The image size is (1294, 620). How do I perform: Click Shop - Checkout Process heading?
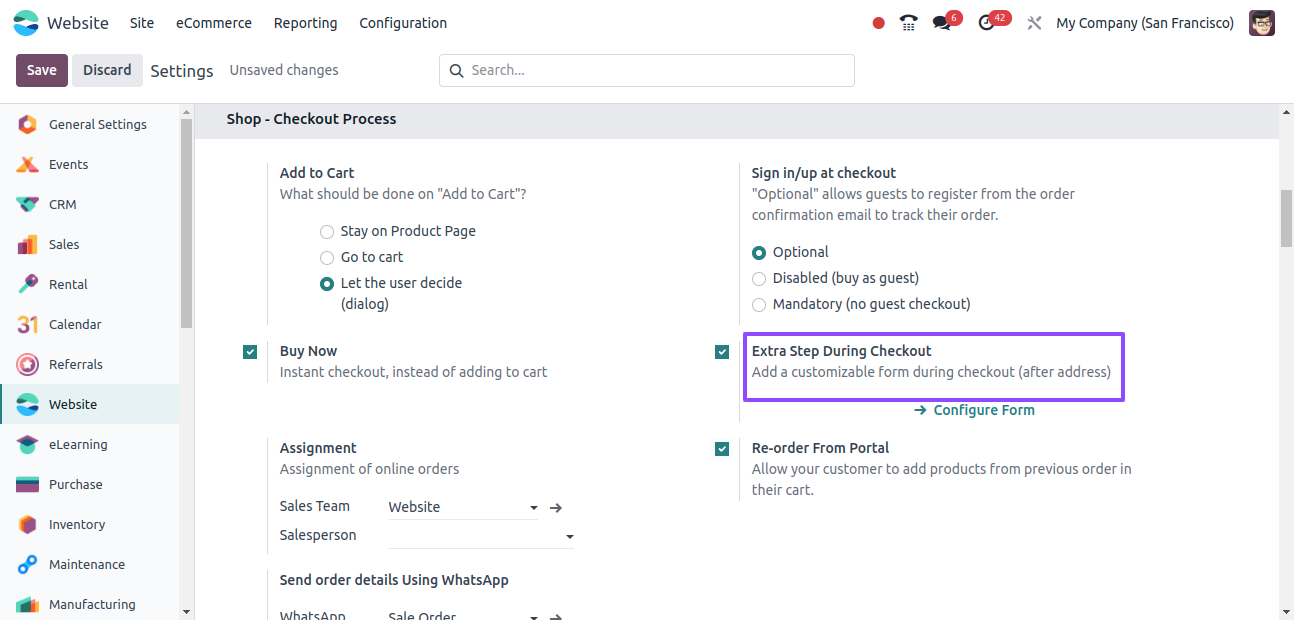pos(311,119)
